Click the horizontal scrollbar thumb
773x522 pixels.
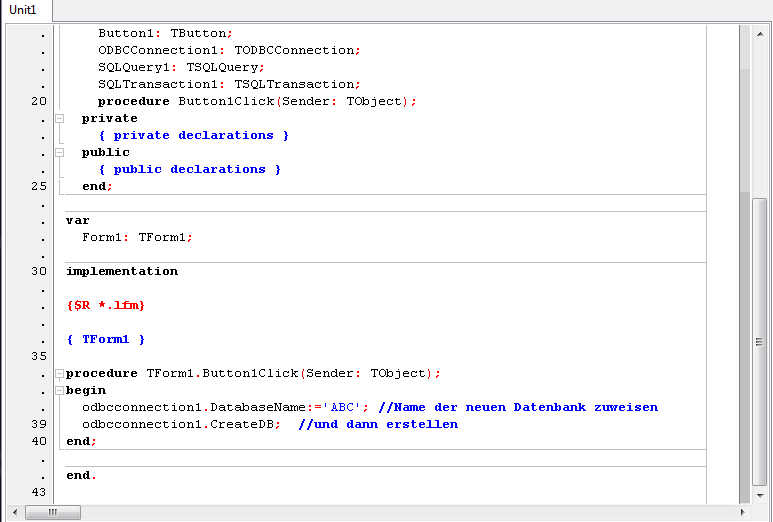click(x=52, y=512)
